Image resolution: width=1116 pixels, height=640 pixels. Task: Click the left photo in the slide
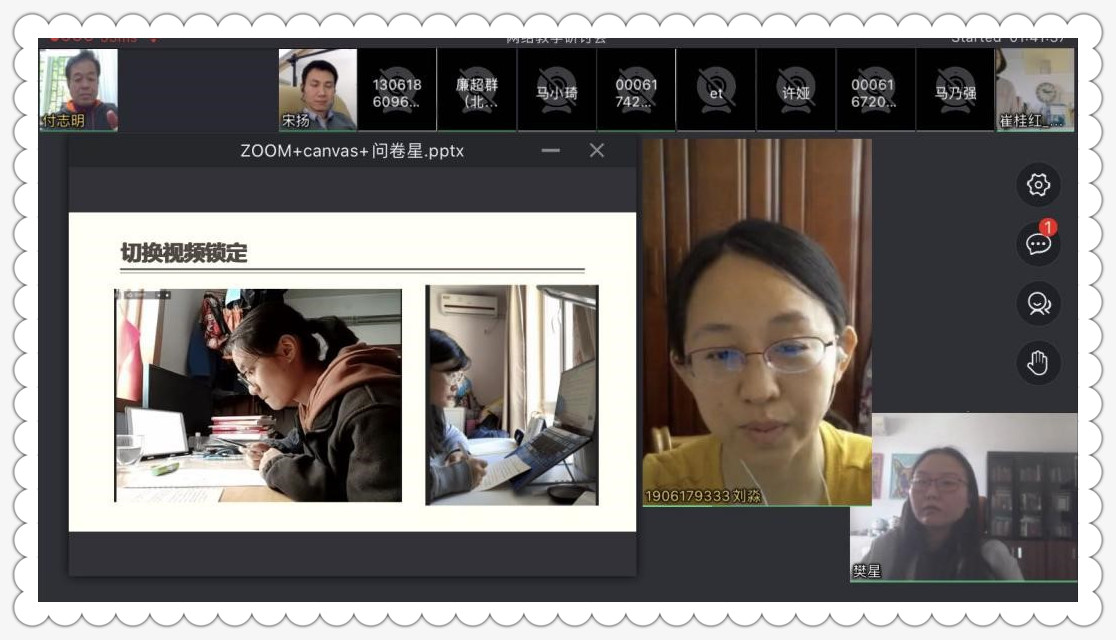click(258, 393)
